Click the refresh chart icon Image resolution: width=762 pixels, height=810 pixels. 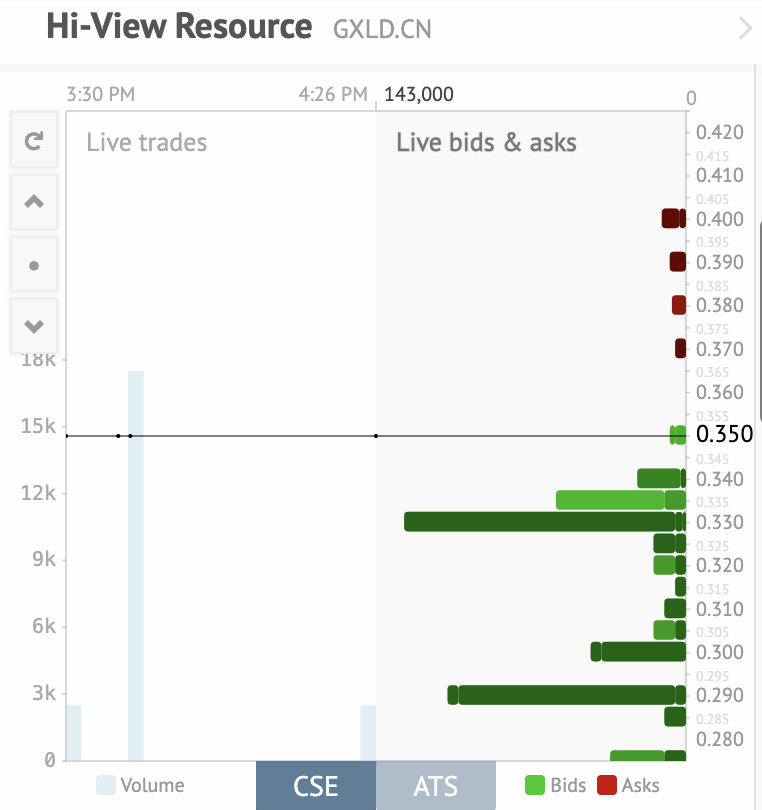click(34, 141)
